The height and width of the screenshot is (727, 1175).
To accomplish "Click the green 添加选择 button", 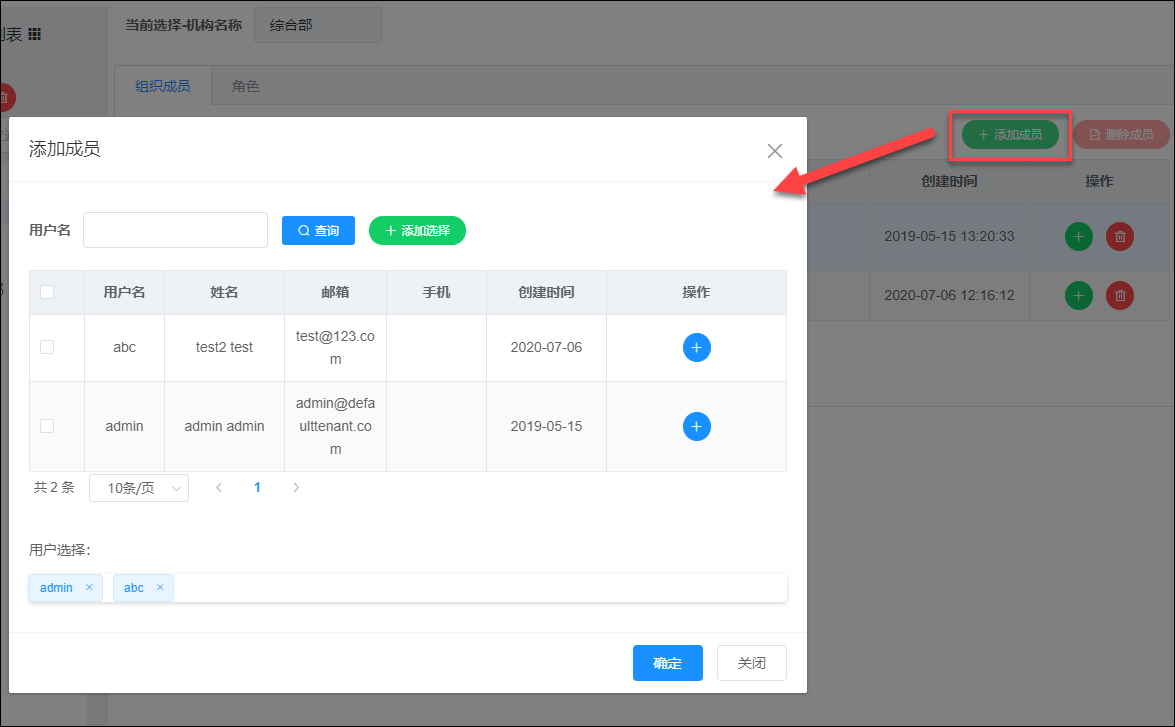I will [417, 231].
